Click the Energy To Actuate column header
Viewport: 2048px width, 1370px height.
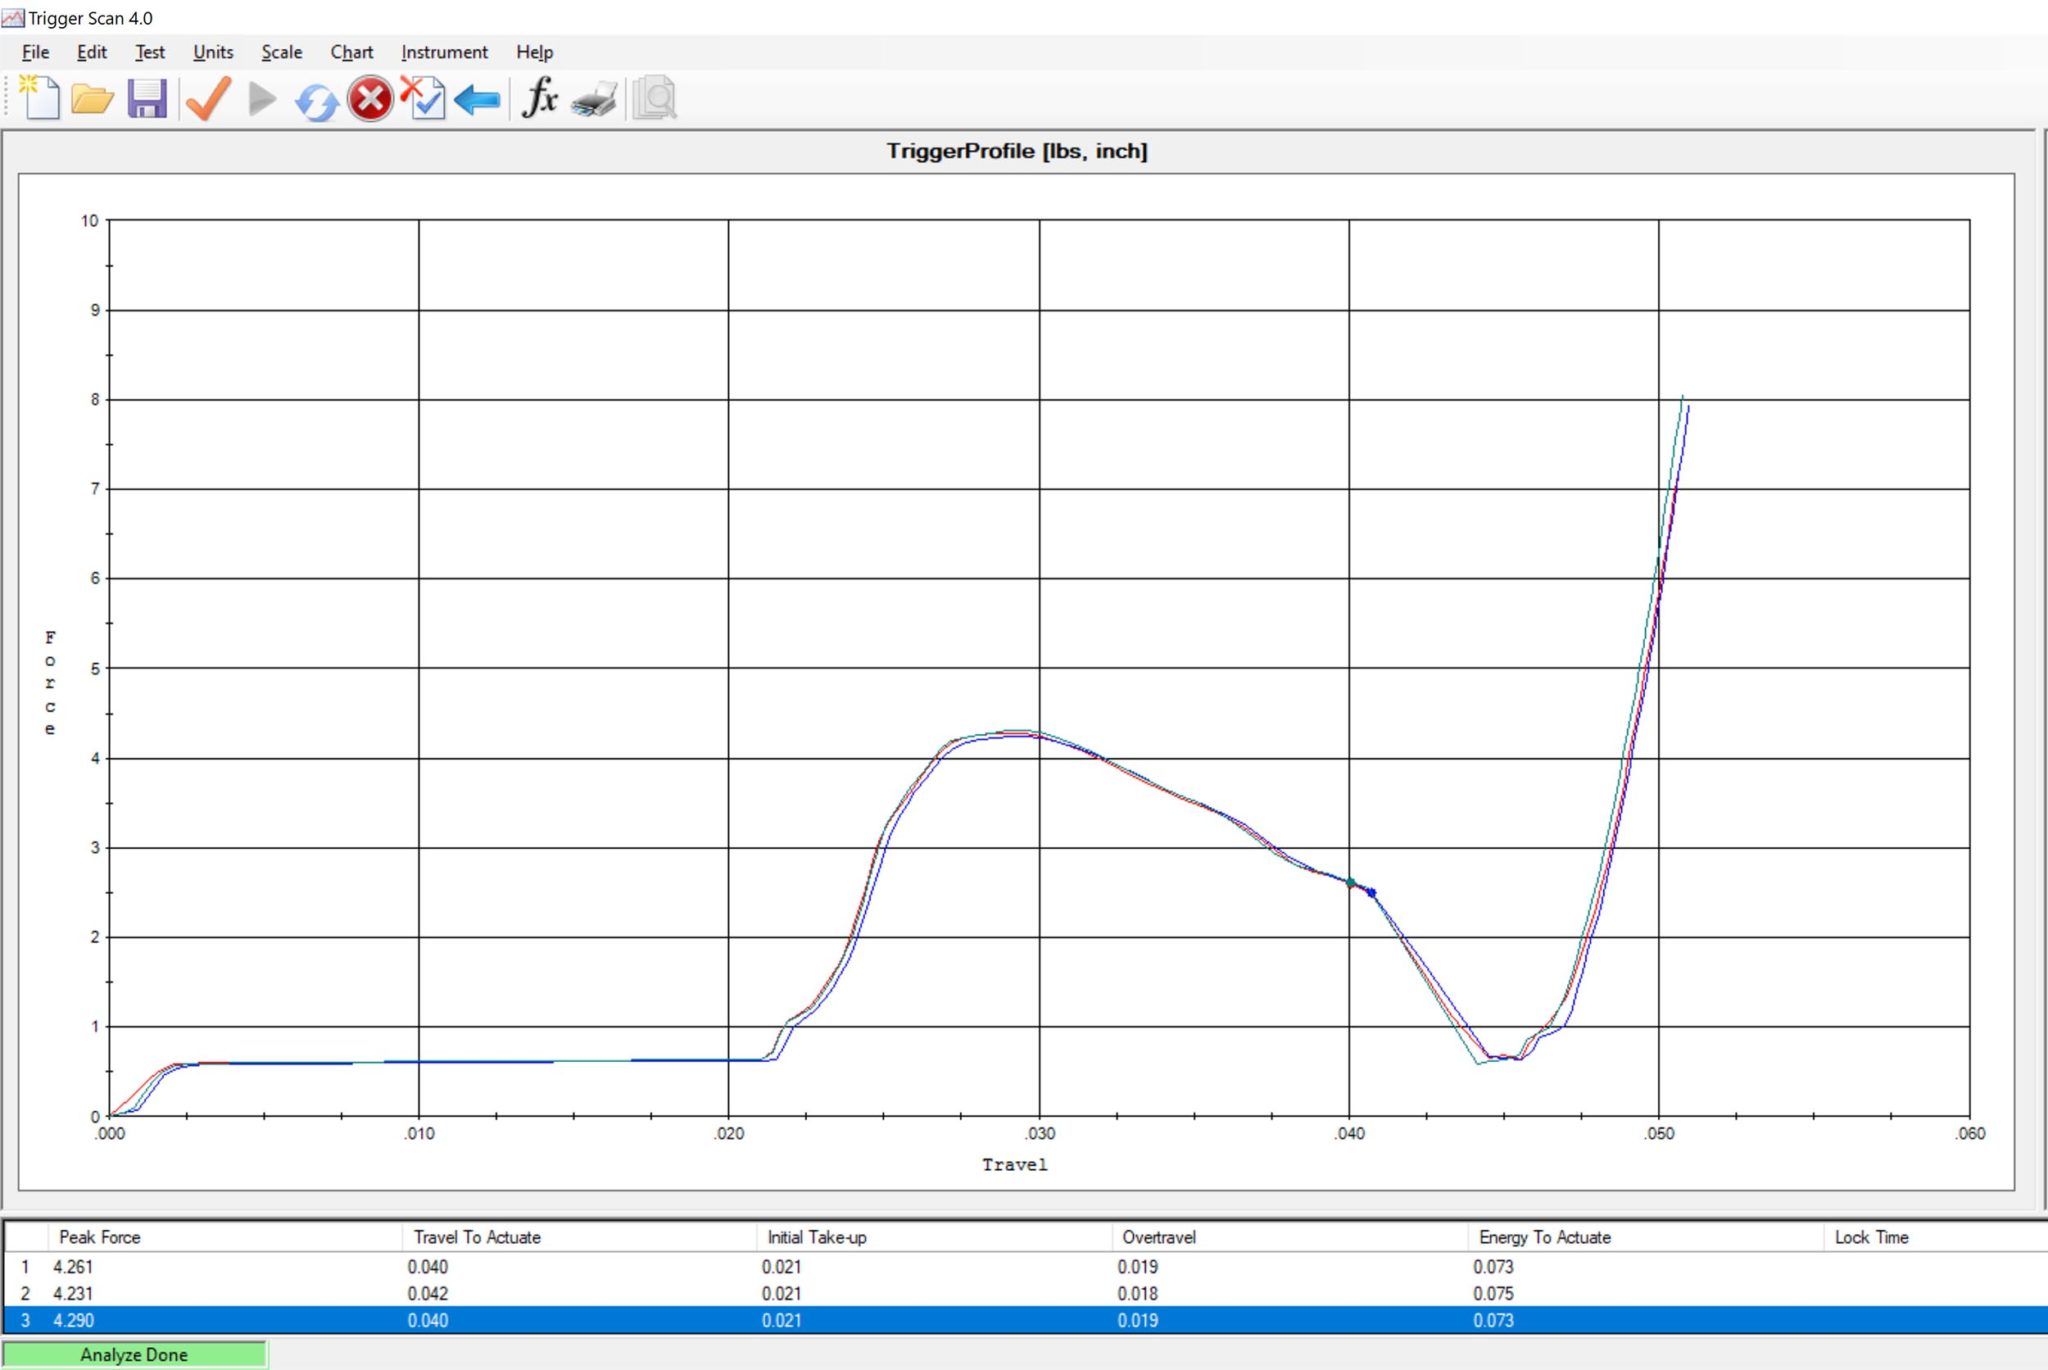click(1545, 1237)
